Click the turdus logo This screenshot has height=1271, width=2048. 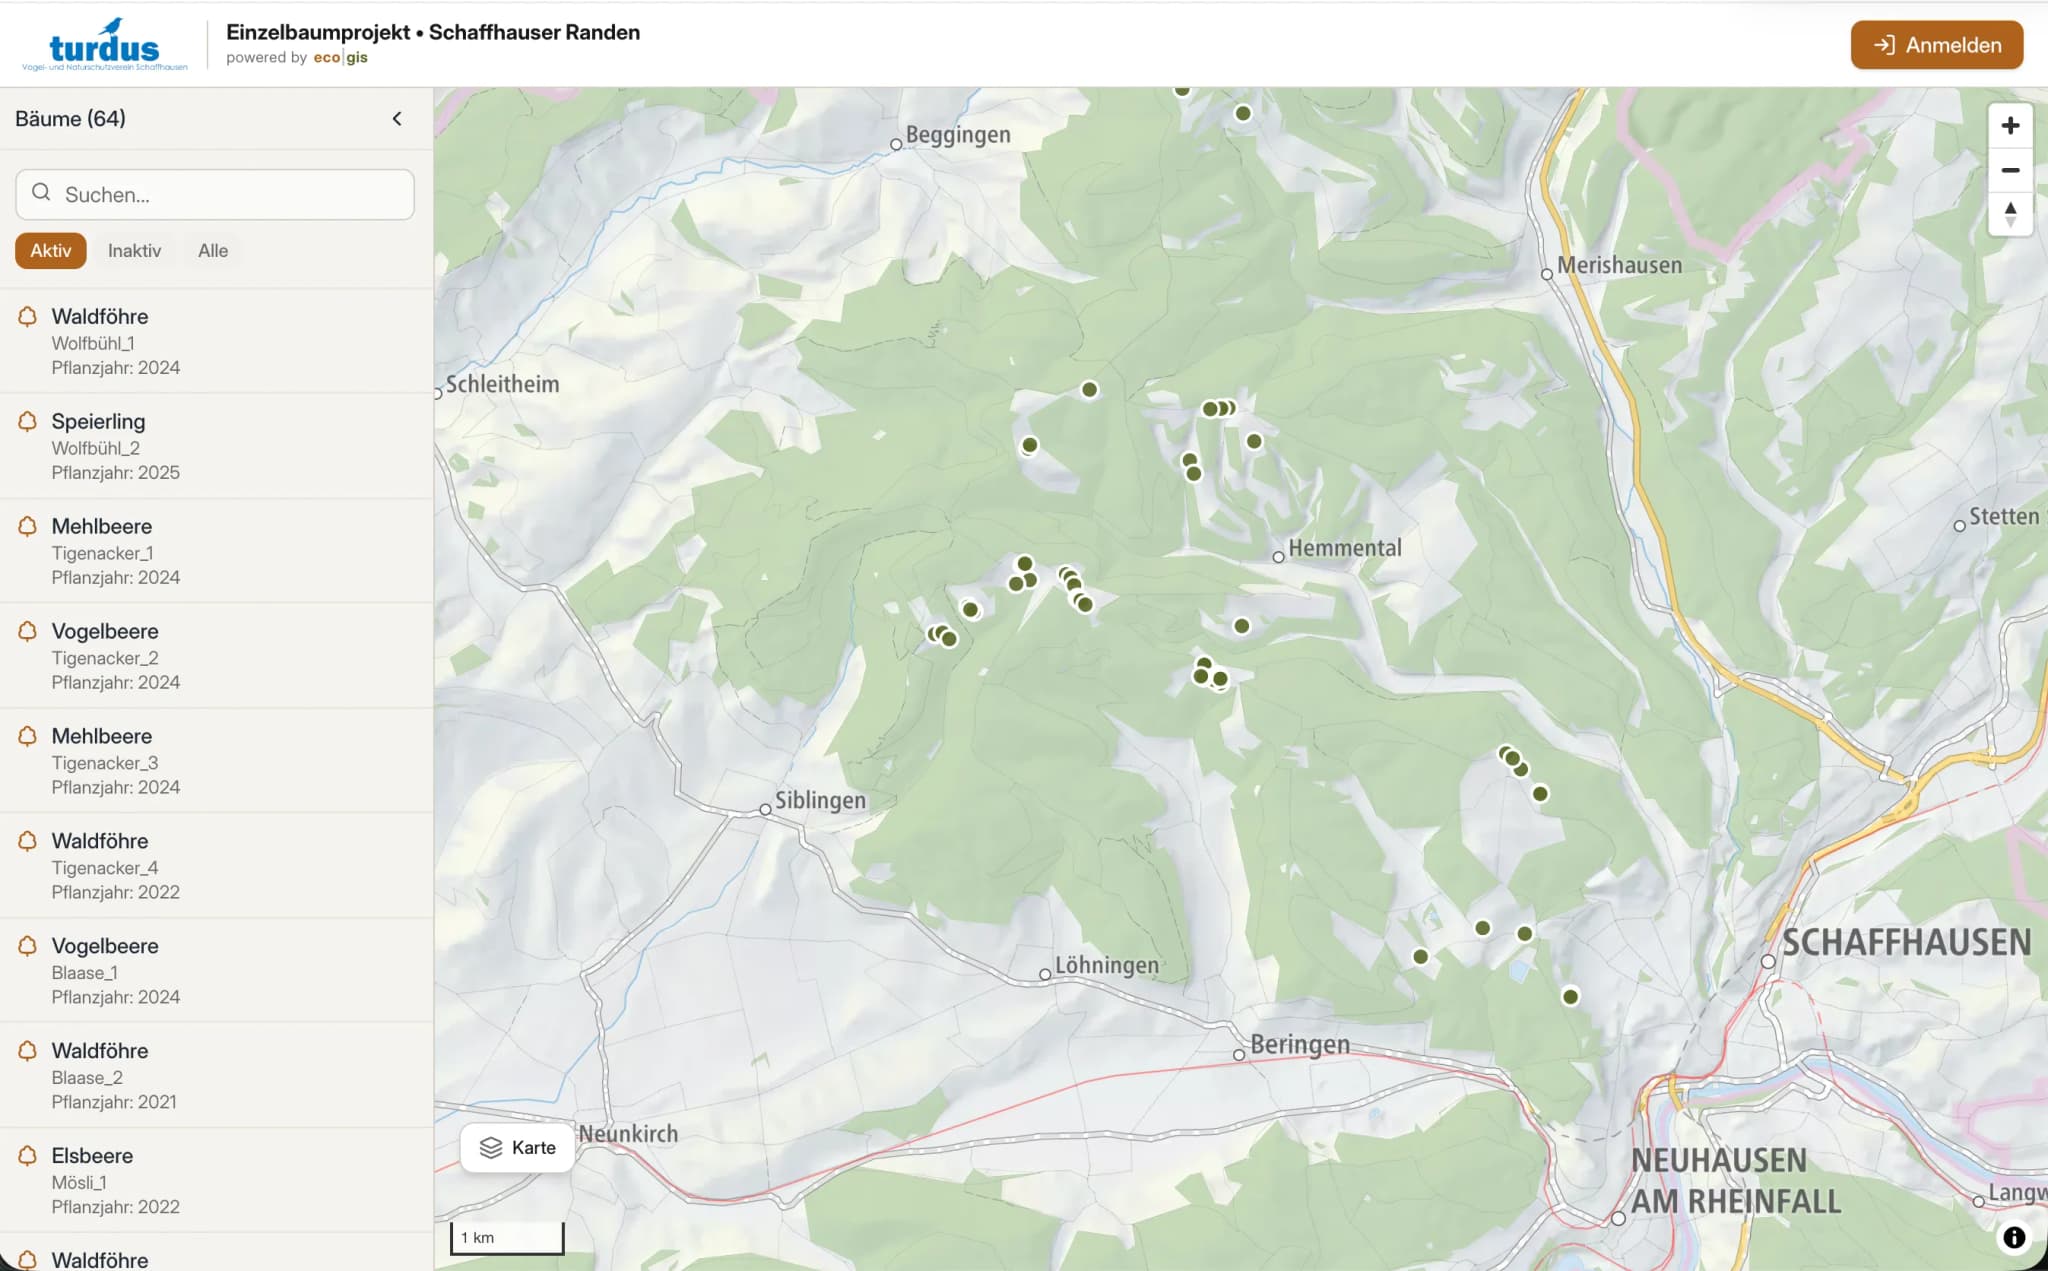(x=104, y=46)
